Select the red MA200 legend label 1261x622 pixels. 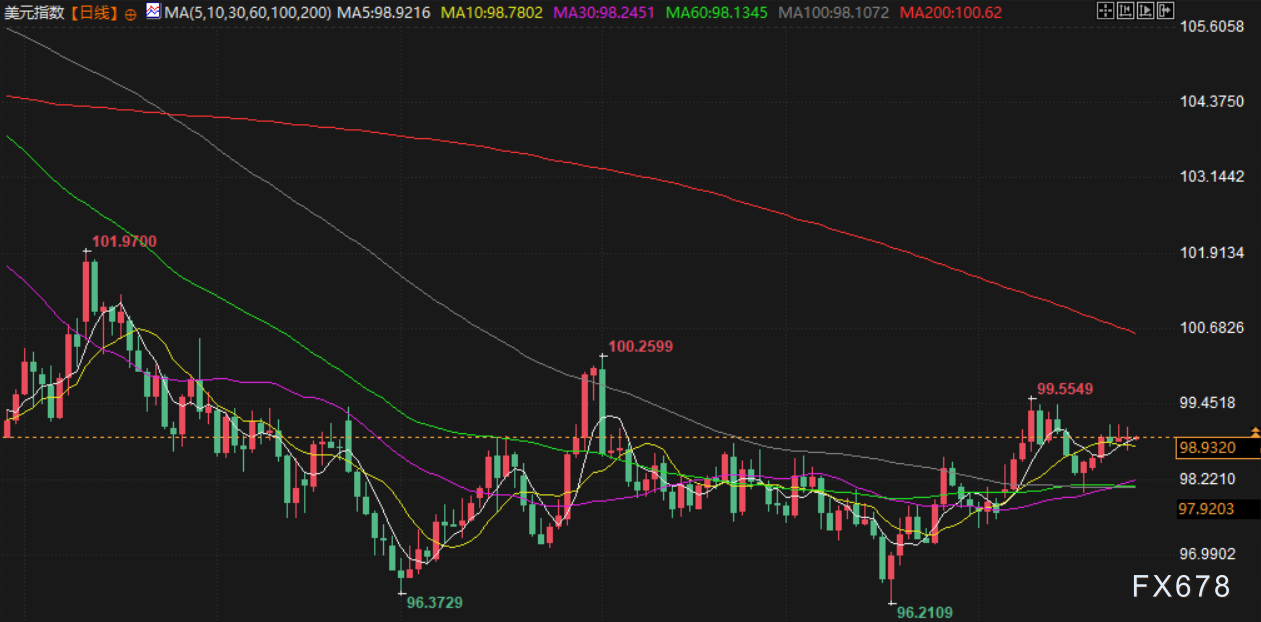(x=950, y=13)
